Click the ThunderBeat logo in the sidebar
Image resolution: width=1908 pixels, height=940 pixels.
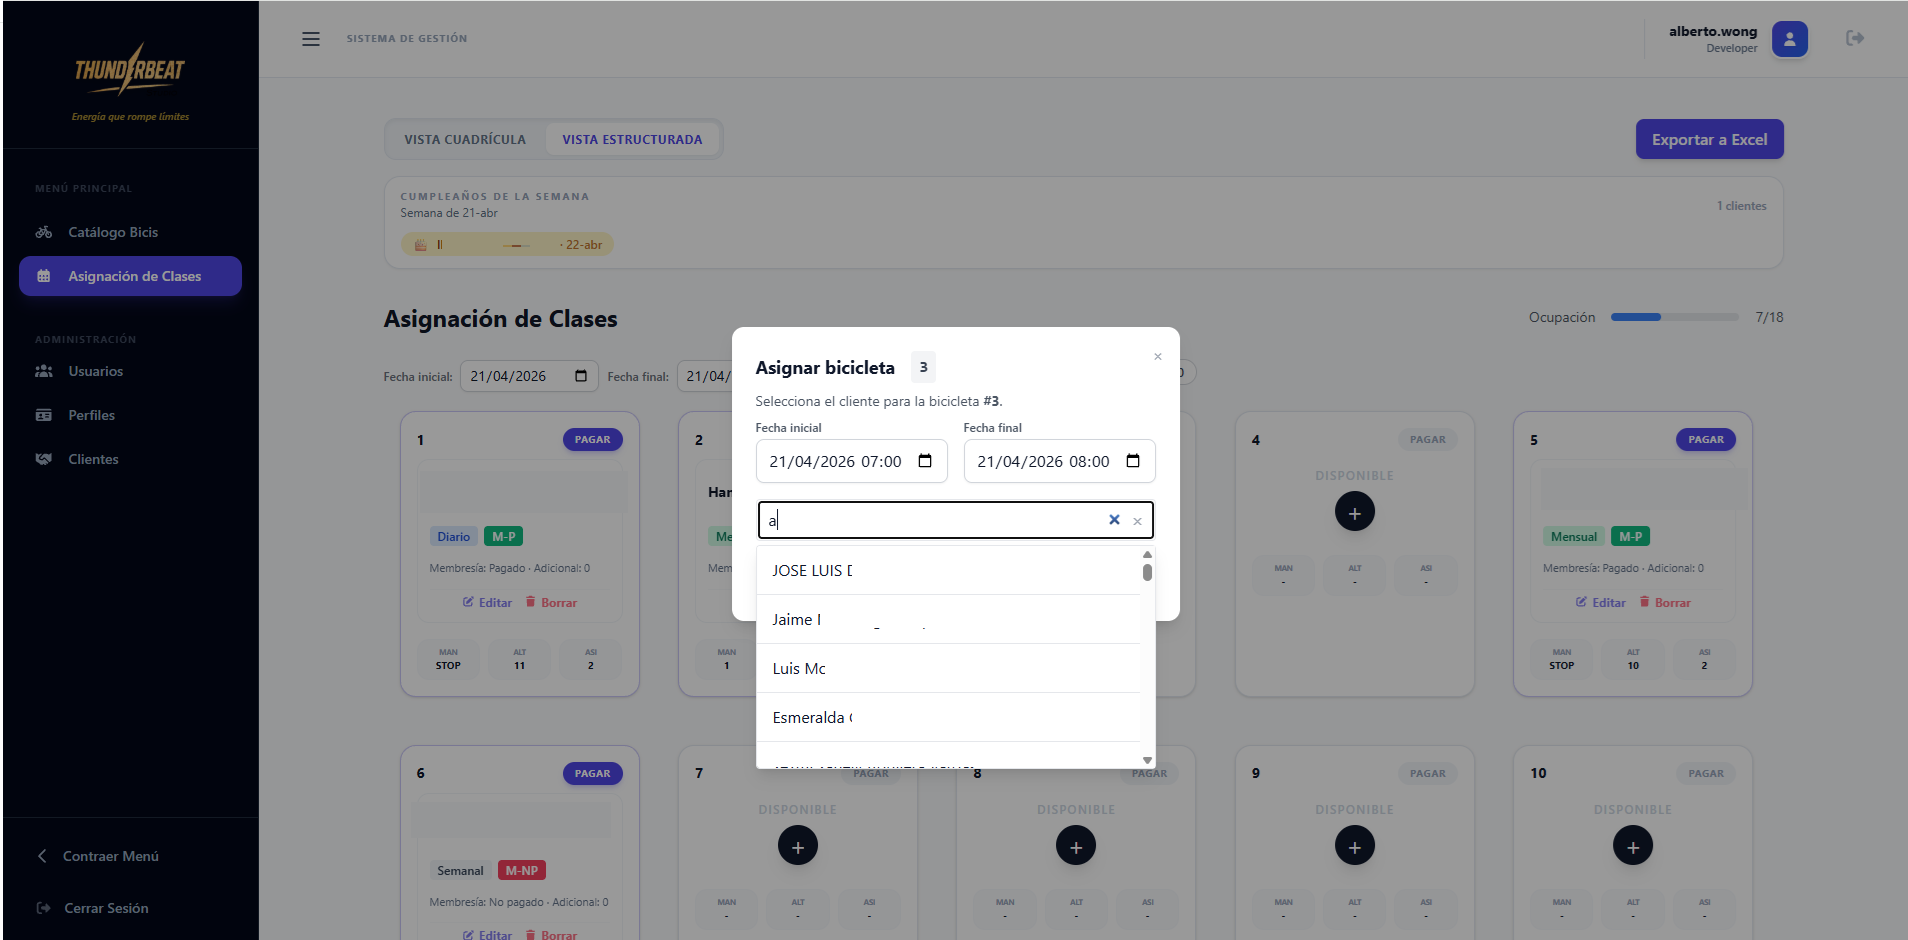[130, 70]
